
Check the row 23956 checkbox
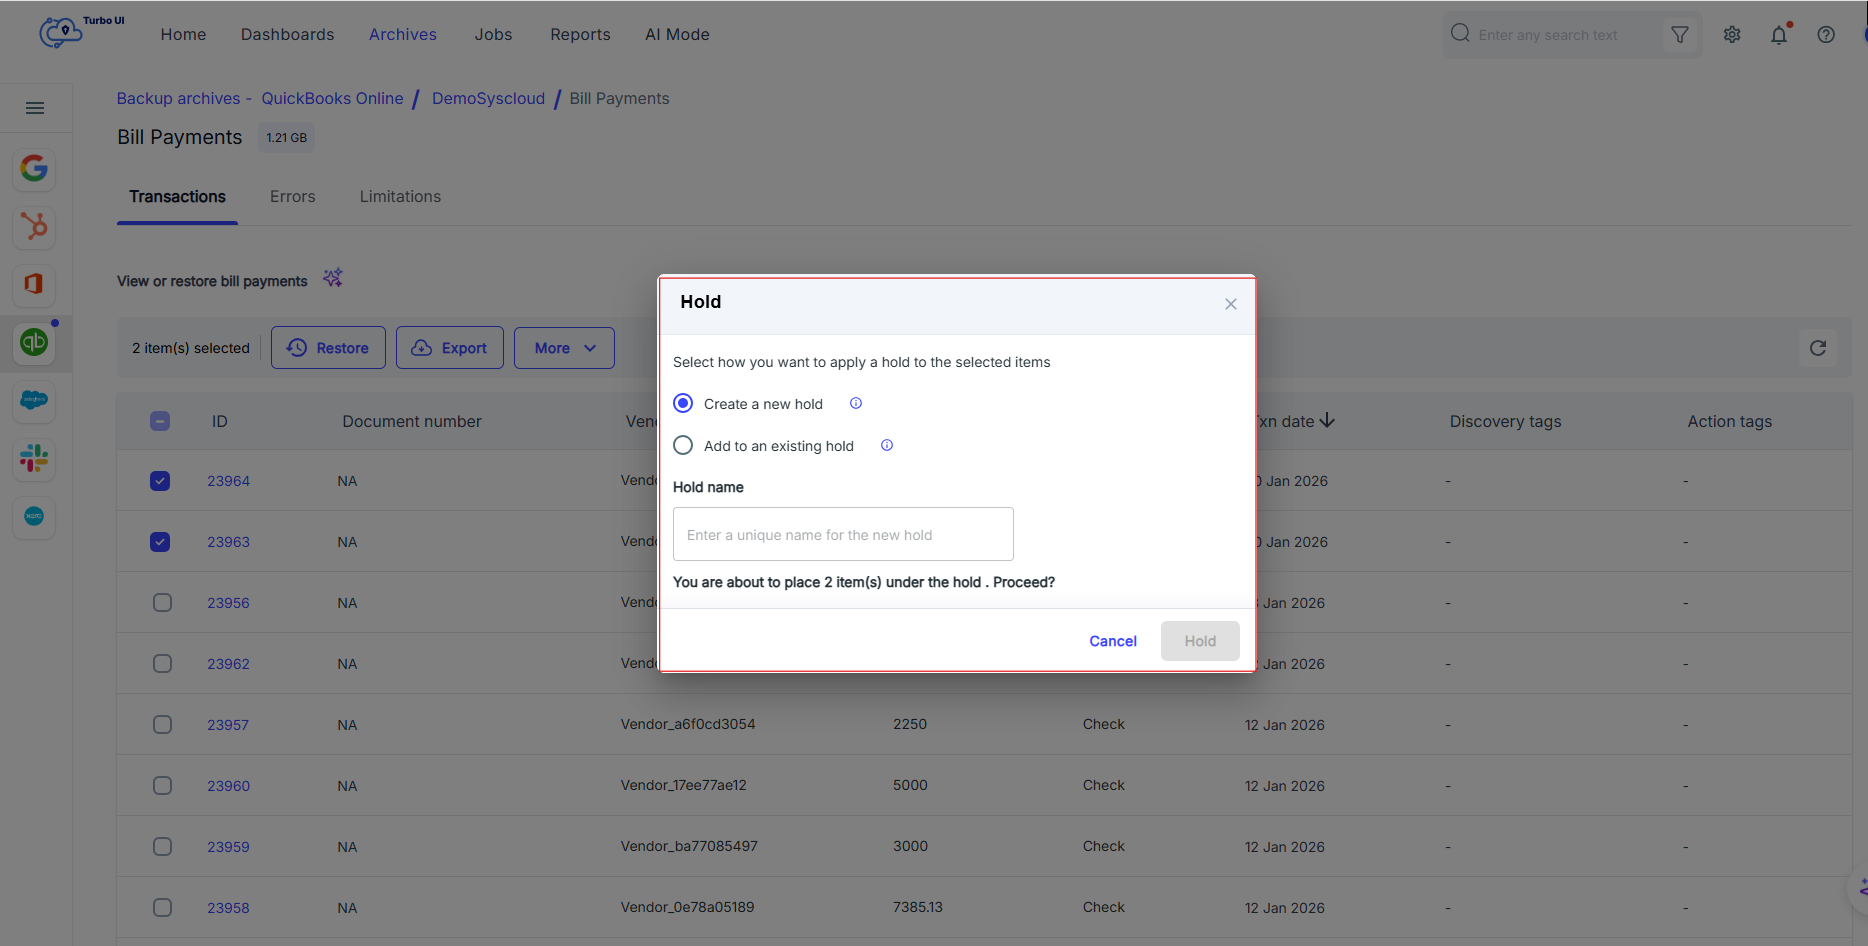pyautogui.click(x=162, y=603)
